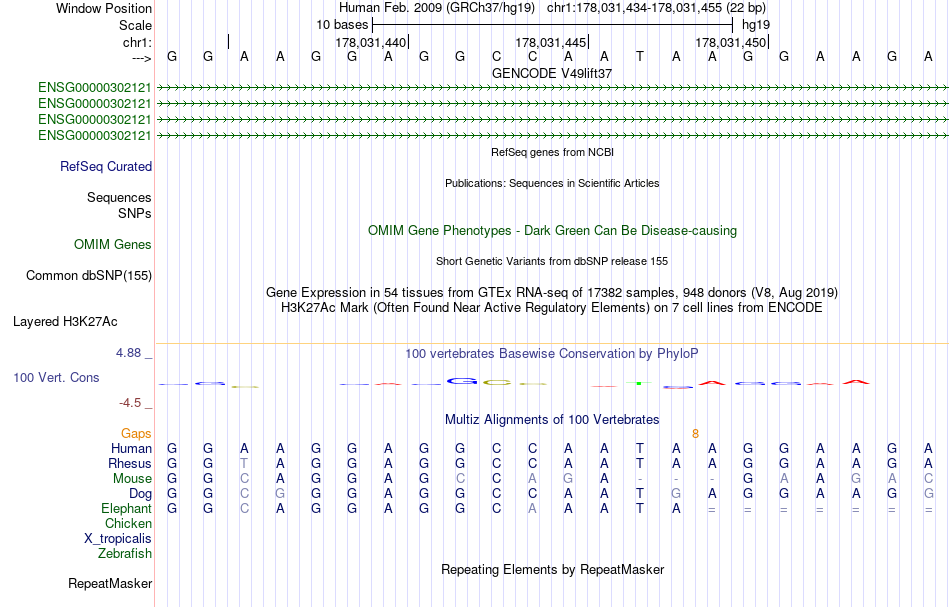Click the 'chr1:' ruler label
Image resolution: width=950 pixels, height=607 pixels.
(x=137, y=42)
